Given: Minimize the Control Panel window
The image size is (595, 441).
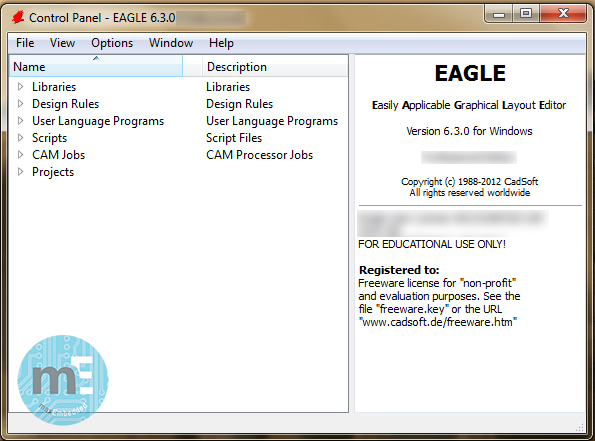Looking at the screenshot, I should [x=499, y=14].
